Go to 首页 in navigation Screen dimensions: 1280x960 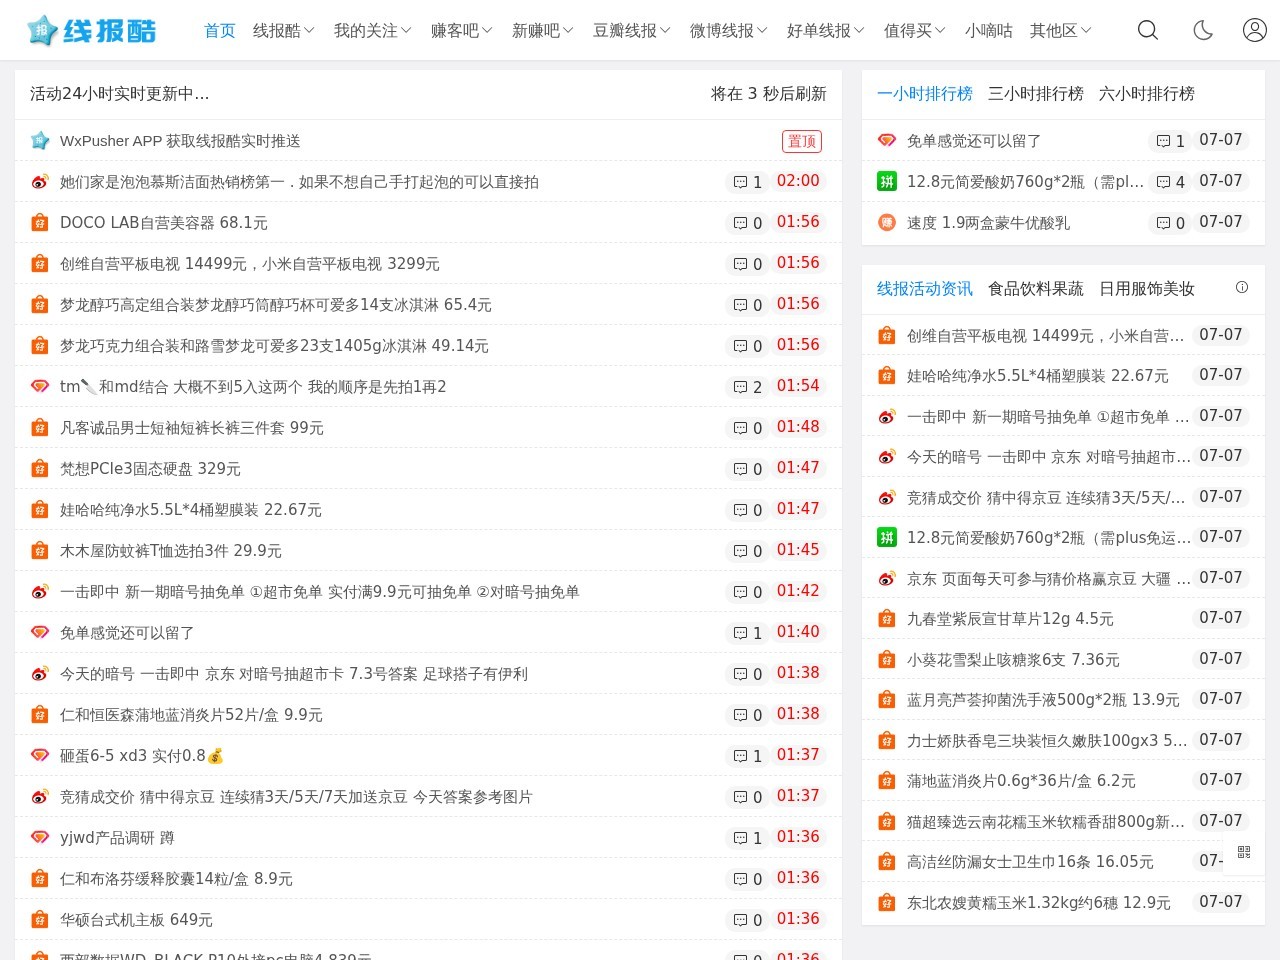point(220,31)
